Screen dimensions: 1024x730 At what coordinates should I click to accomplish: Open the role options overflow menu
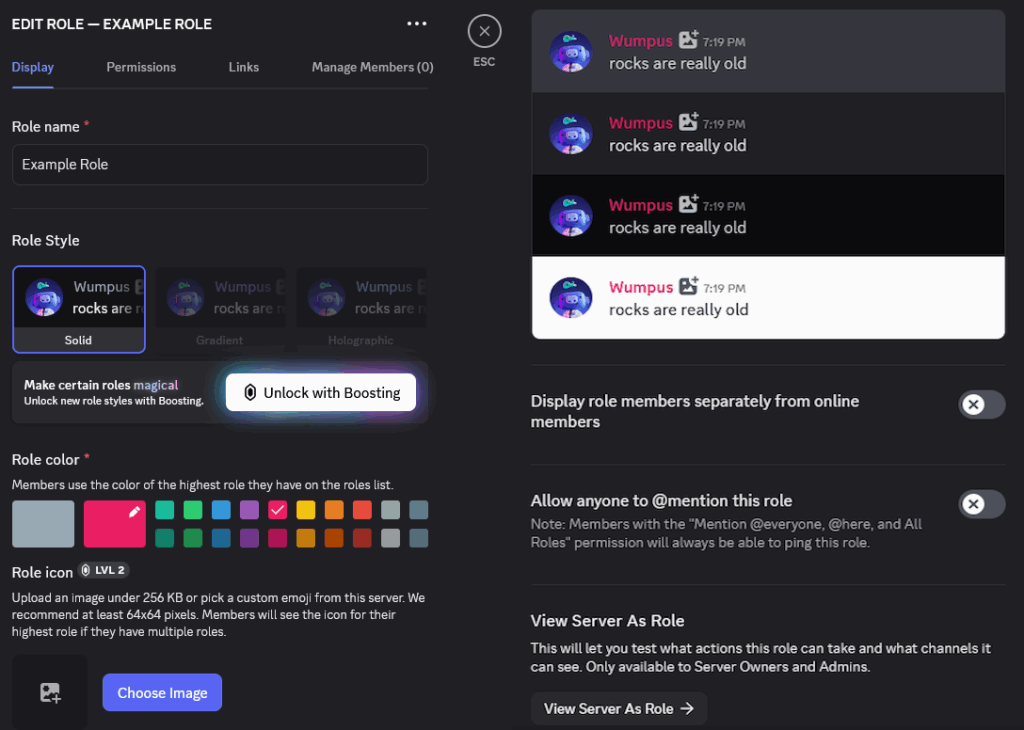417,23
